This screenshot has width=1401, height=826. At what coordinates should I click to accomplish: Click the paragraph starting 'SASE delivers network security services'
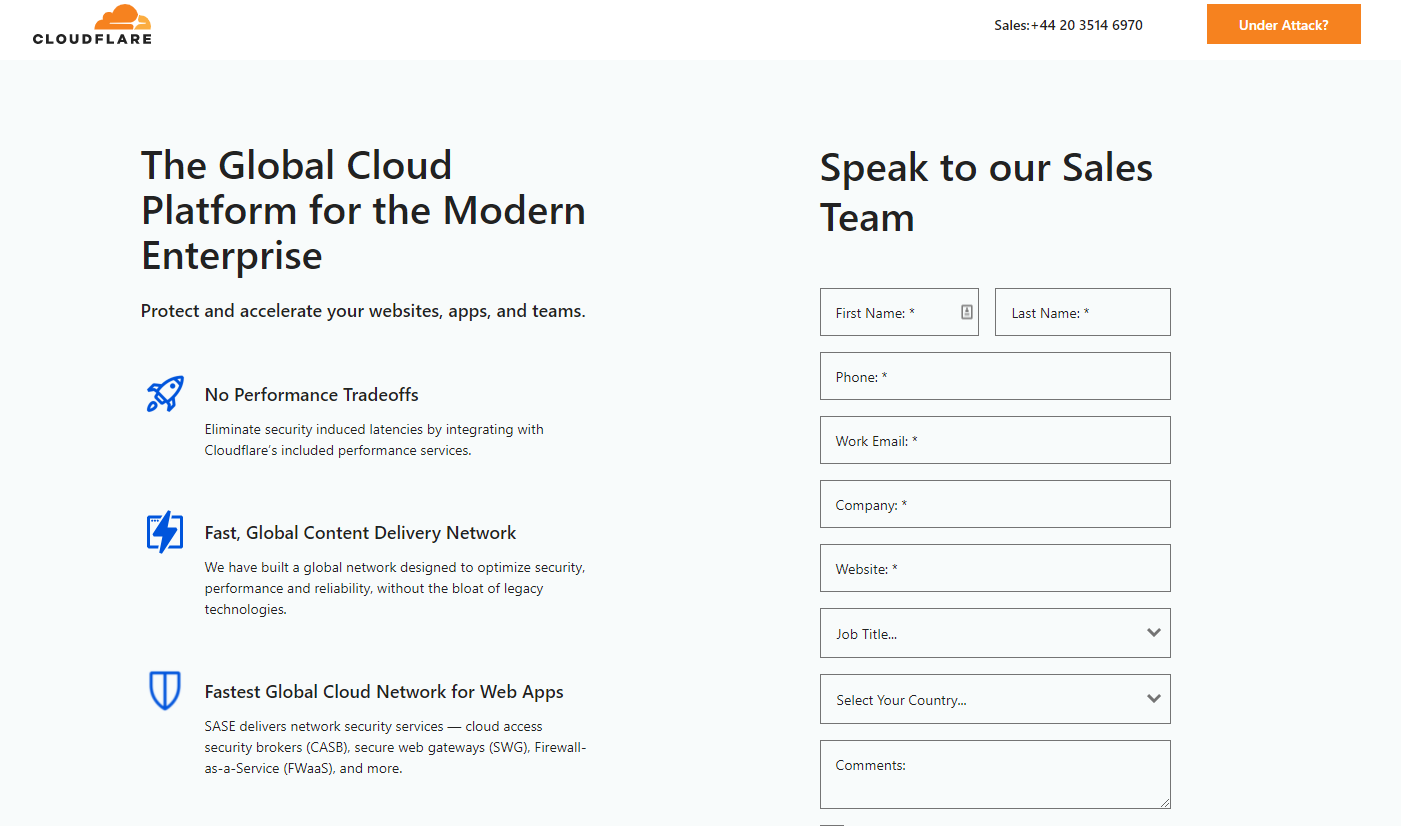[395, 747]
